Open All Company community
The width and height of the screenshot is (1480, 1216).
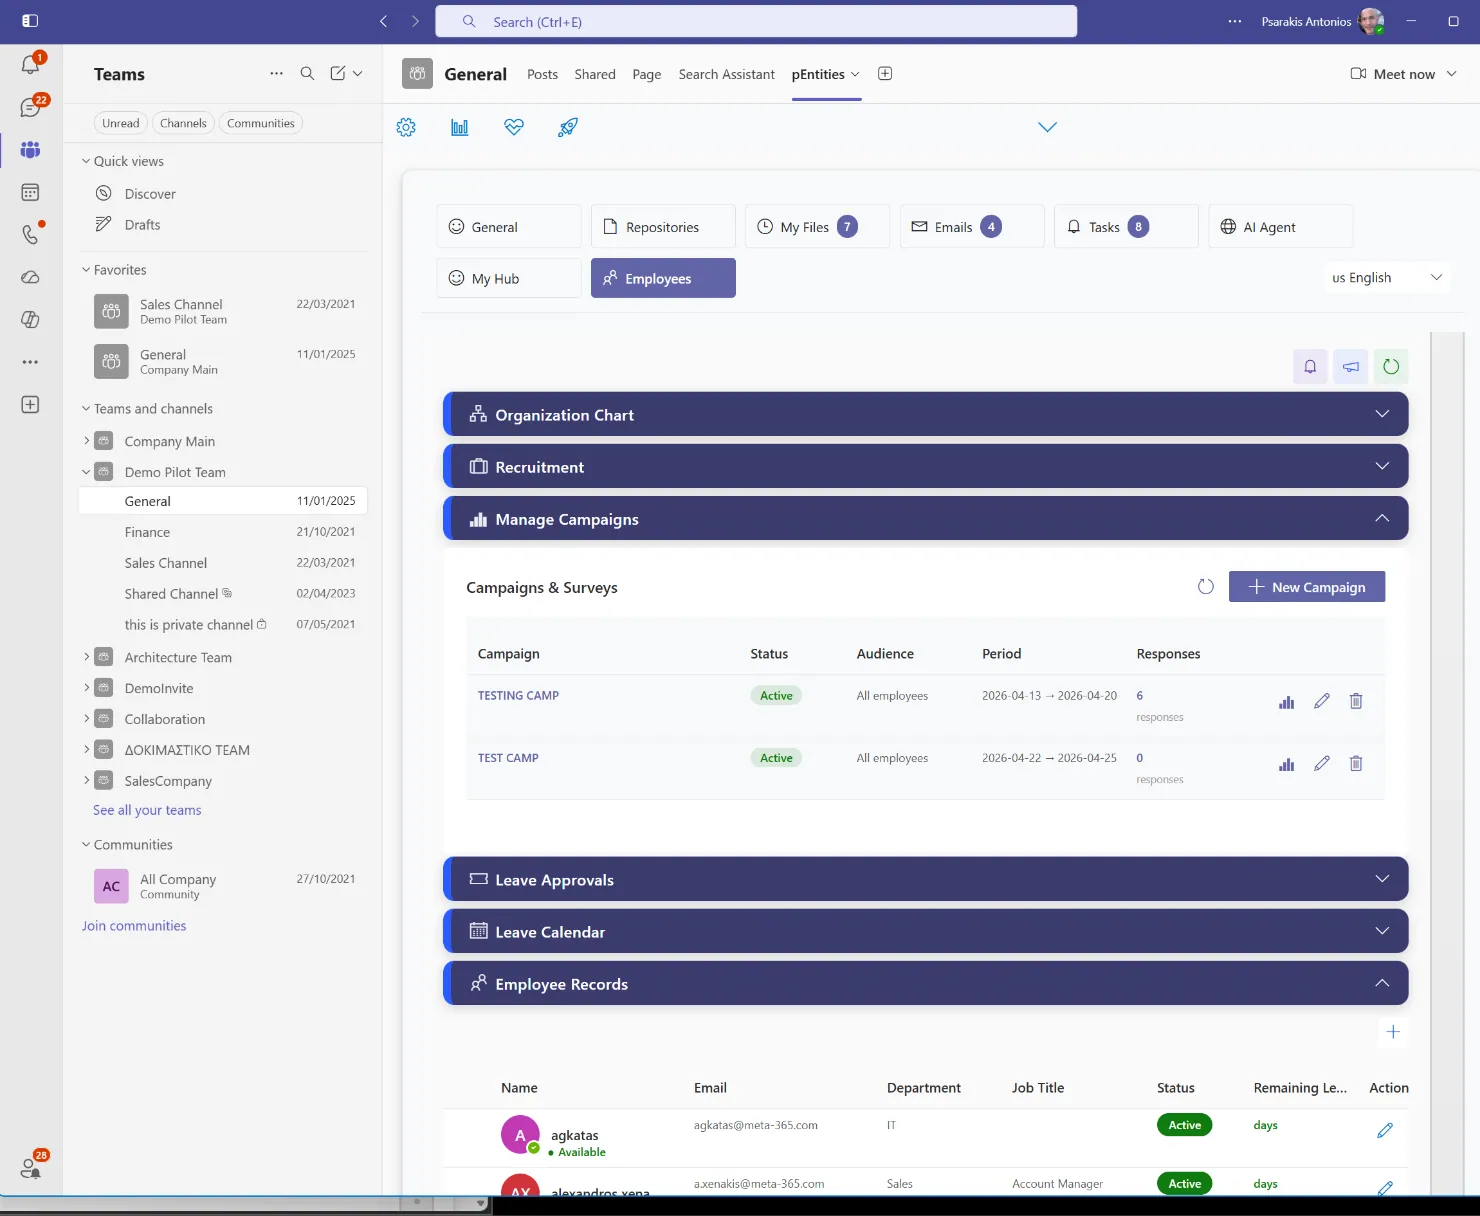pyautogui.click(x=223, y=886)
